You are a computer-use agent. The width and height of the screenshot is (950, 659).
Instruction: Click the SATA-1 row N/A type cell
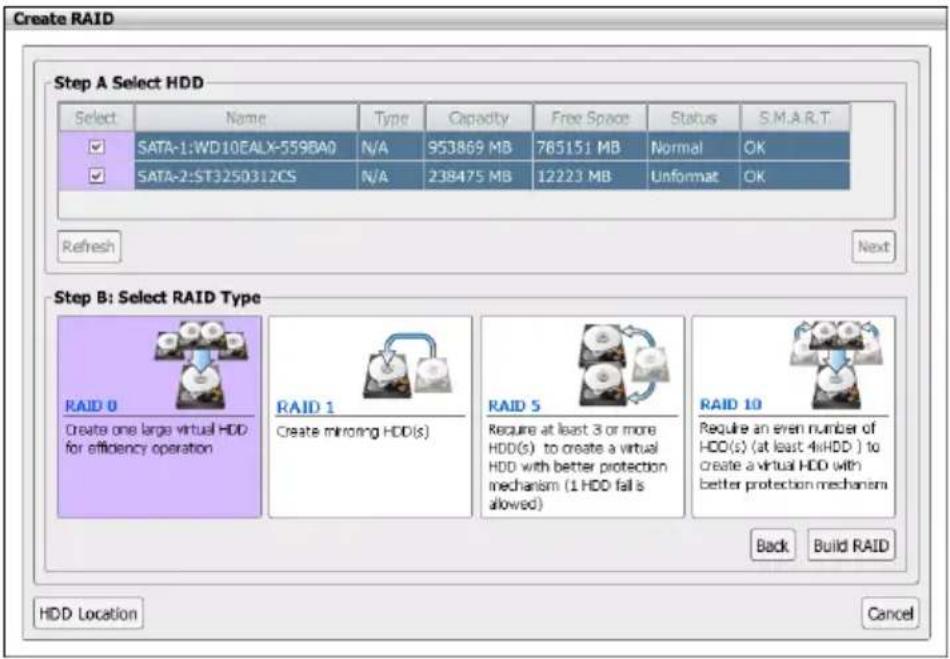391,147
